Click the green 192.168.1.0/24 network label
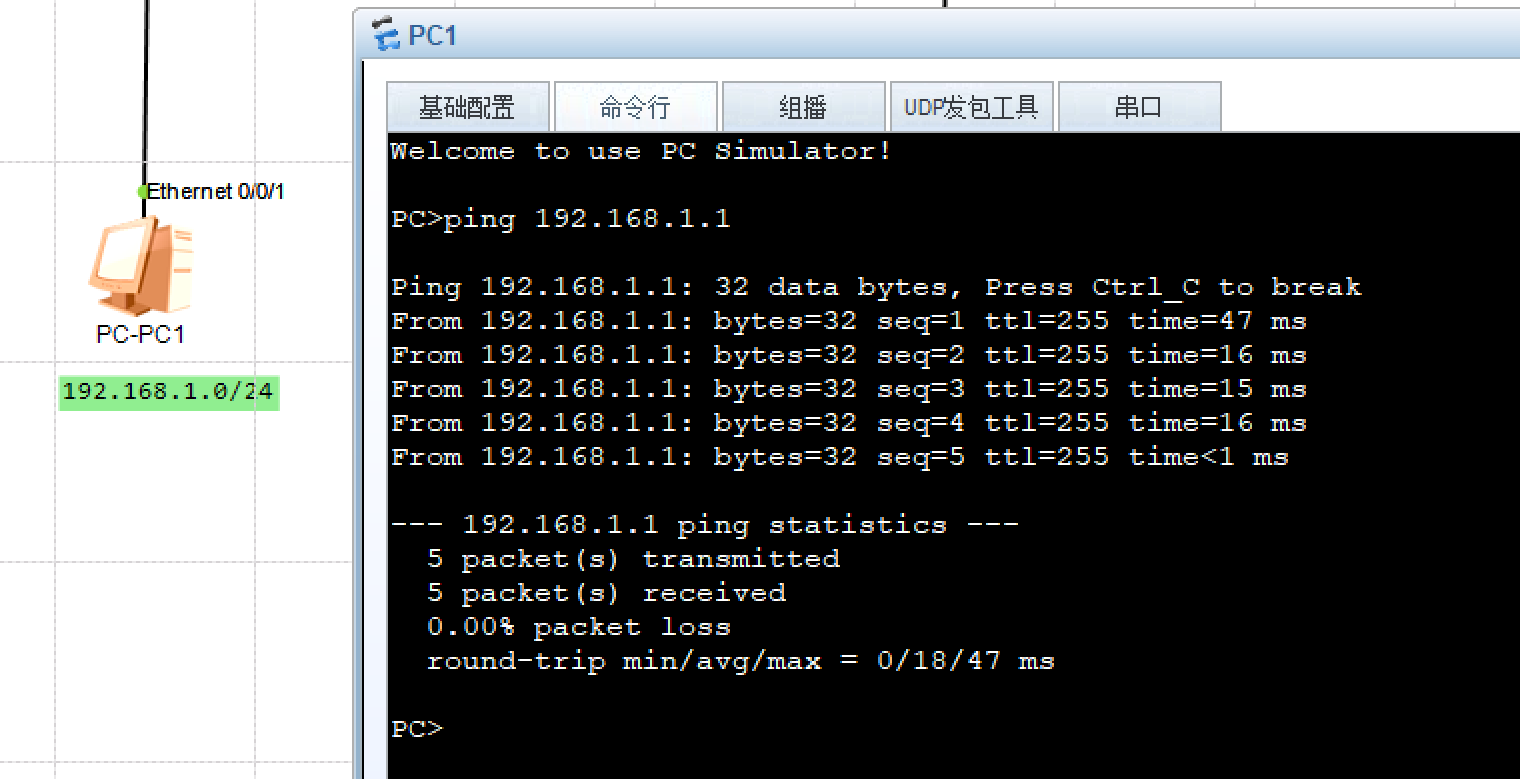Screen dimensions: 1520x779 pos(168,392)
